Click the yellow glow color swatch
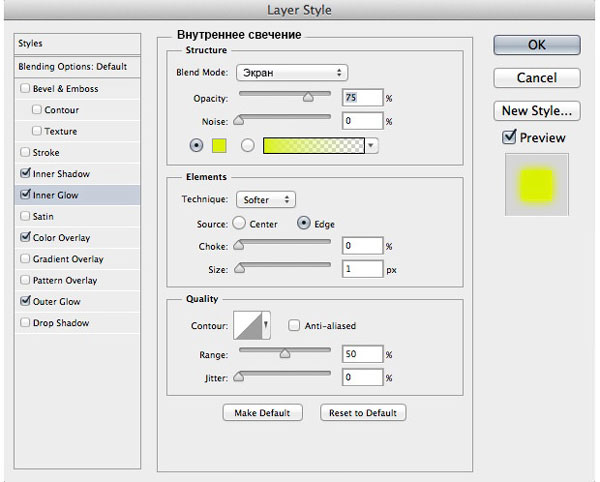The width and height of the screenshot is (600, 482). click(219, 146)
